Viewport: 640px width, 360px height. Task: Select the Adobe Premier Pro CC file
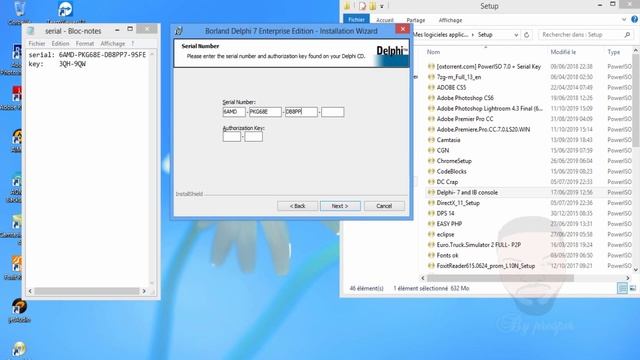(465, 119)
